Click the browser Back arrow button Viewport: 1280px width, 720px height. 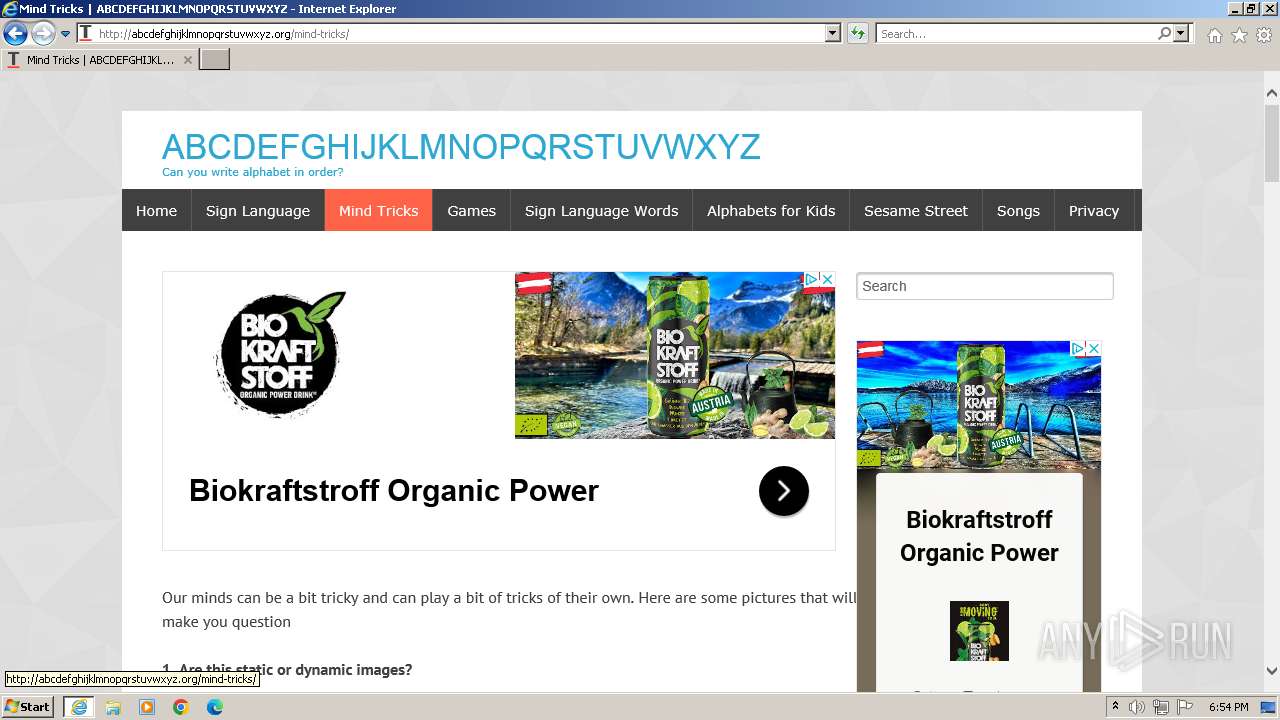(x=15, y=34)
